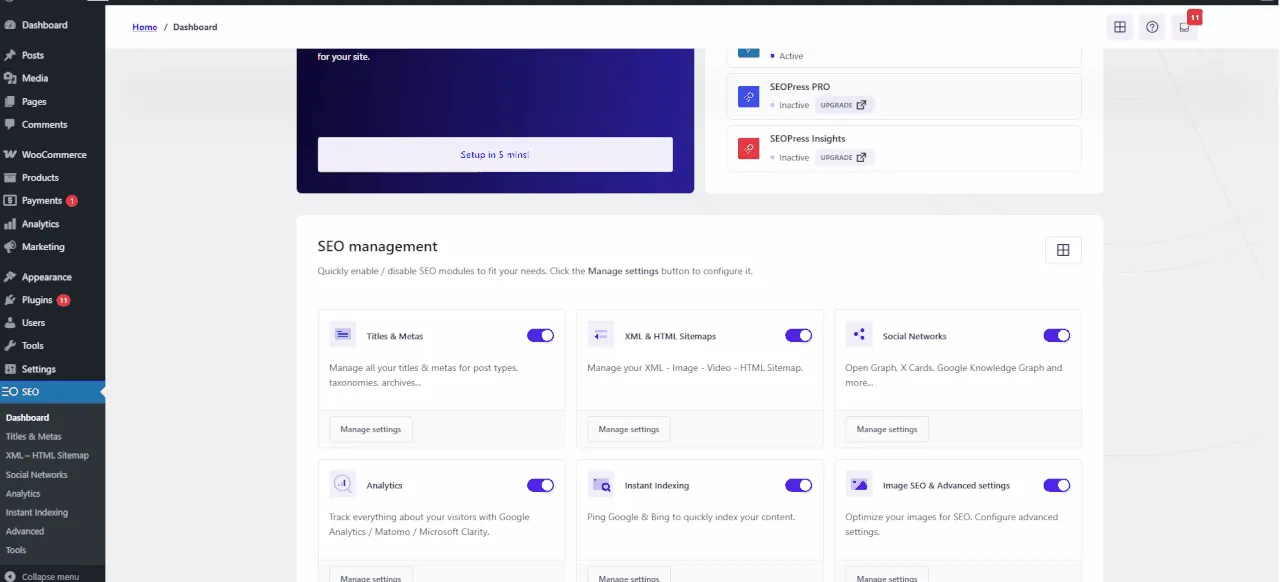Viewport: 1280px width, 582px height.
Task: Click the XML & HTML Sitemaps module icon
Action: click(x=601, y=335)
